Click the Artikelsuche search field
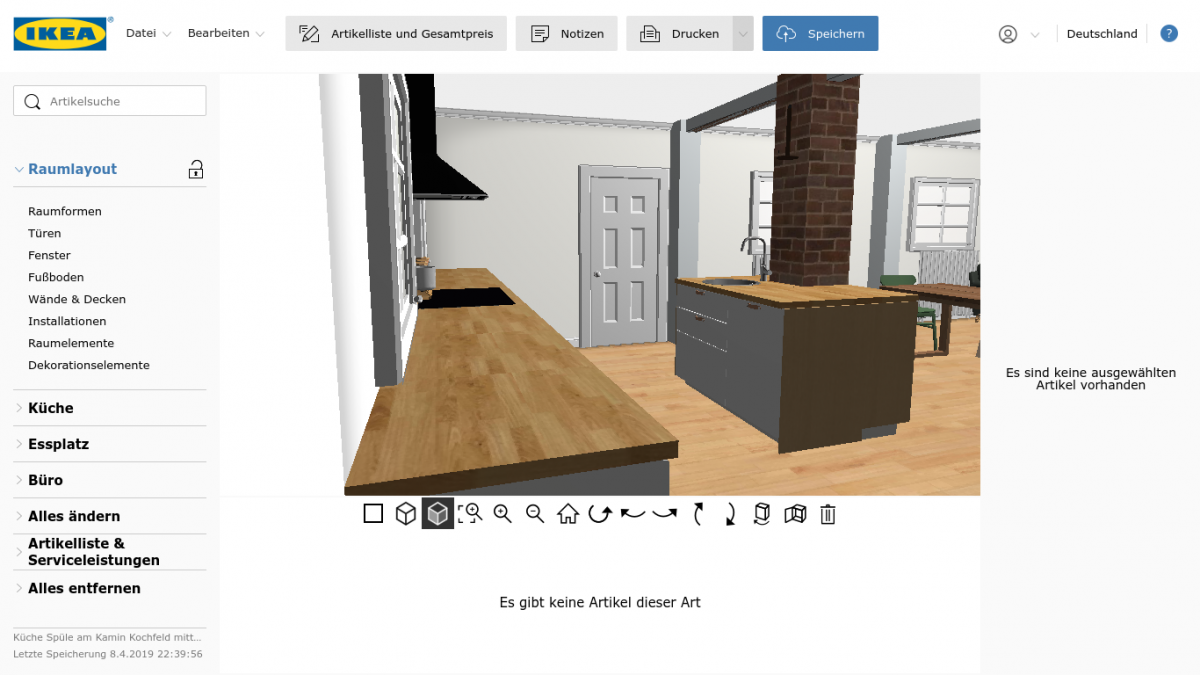 110,101
